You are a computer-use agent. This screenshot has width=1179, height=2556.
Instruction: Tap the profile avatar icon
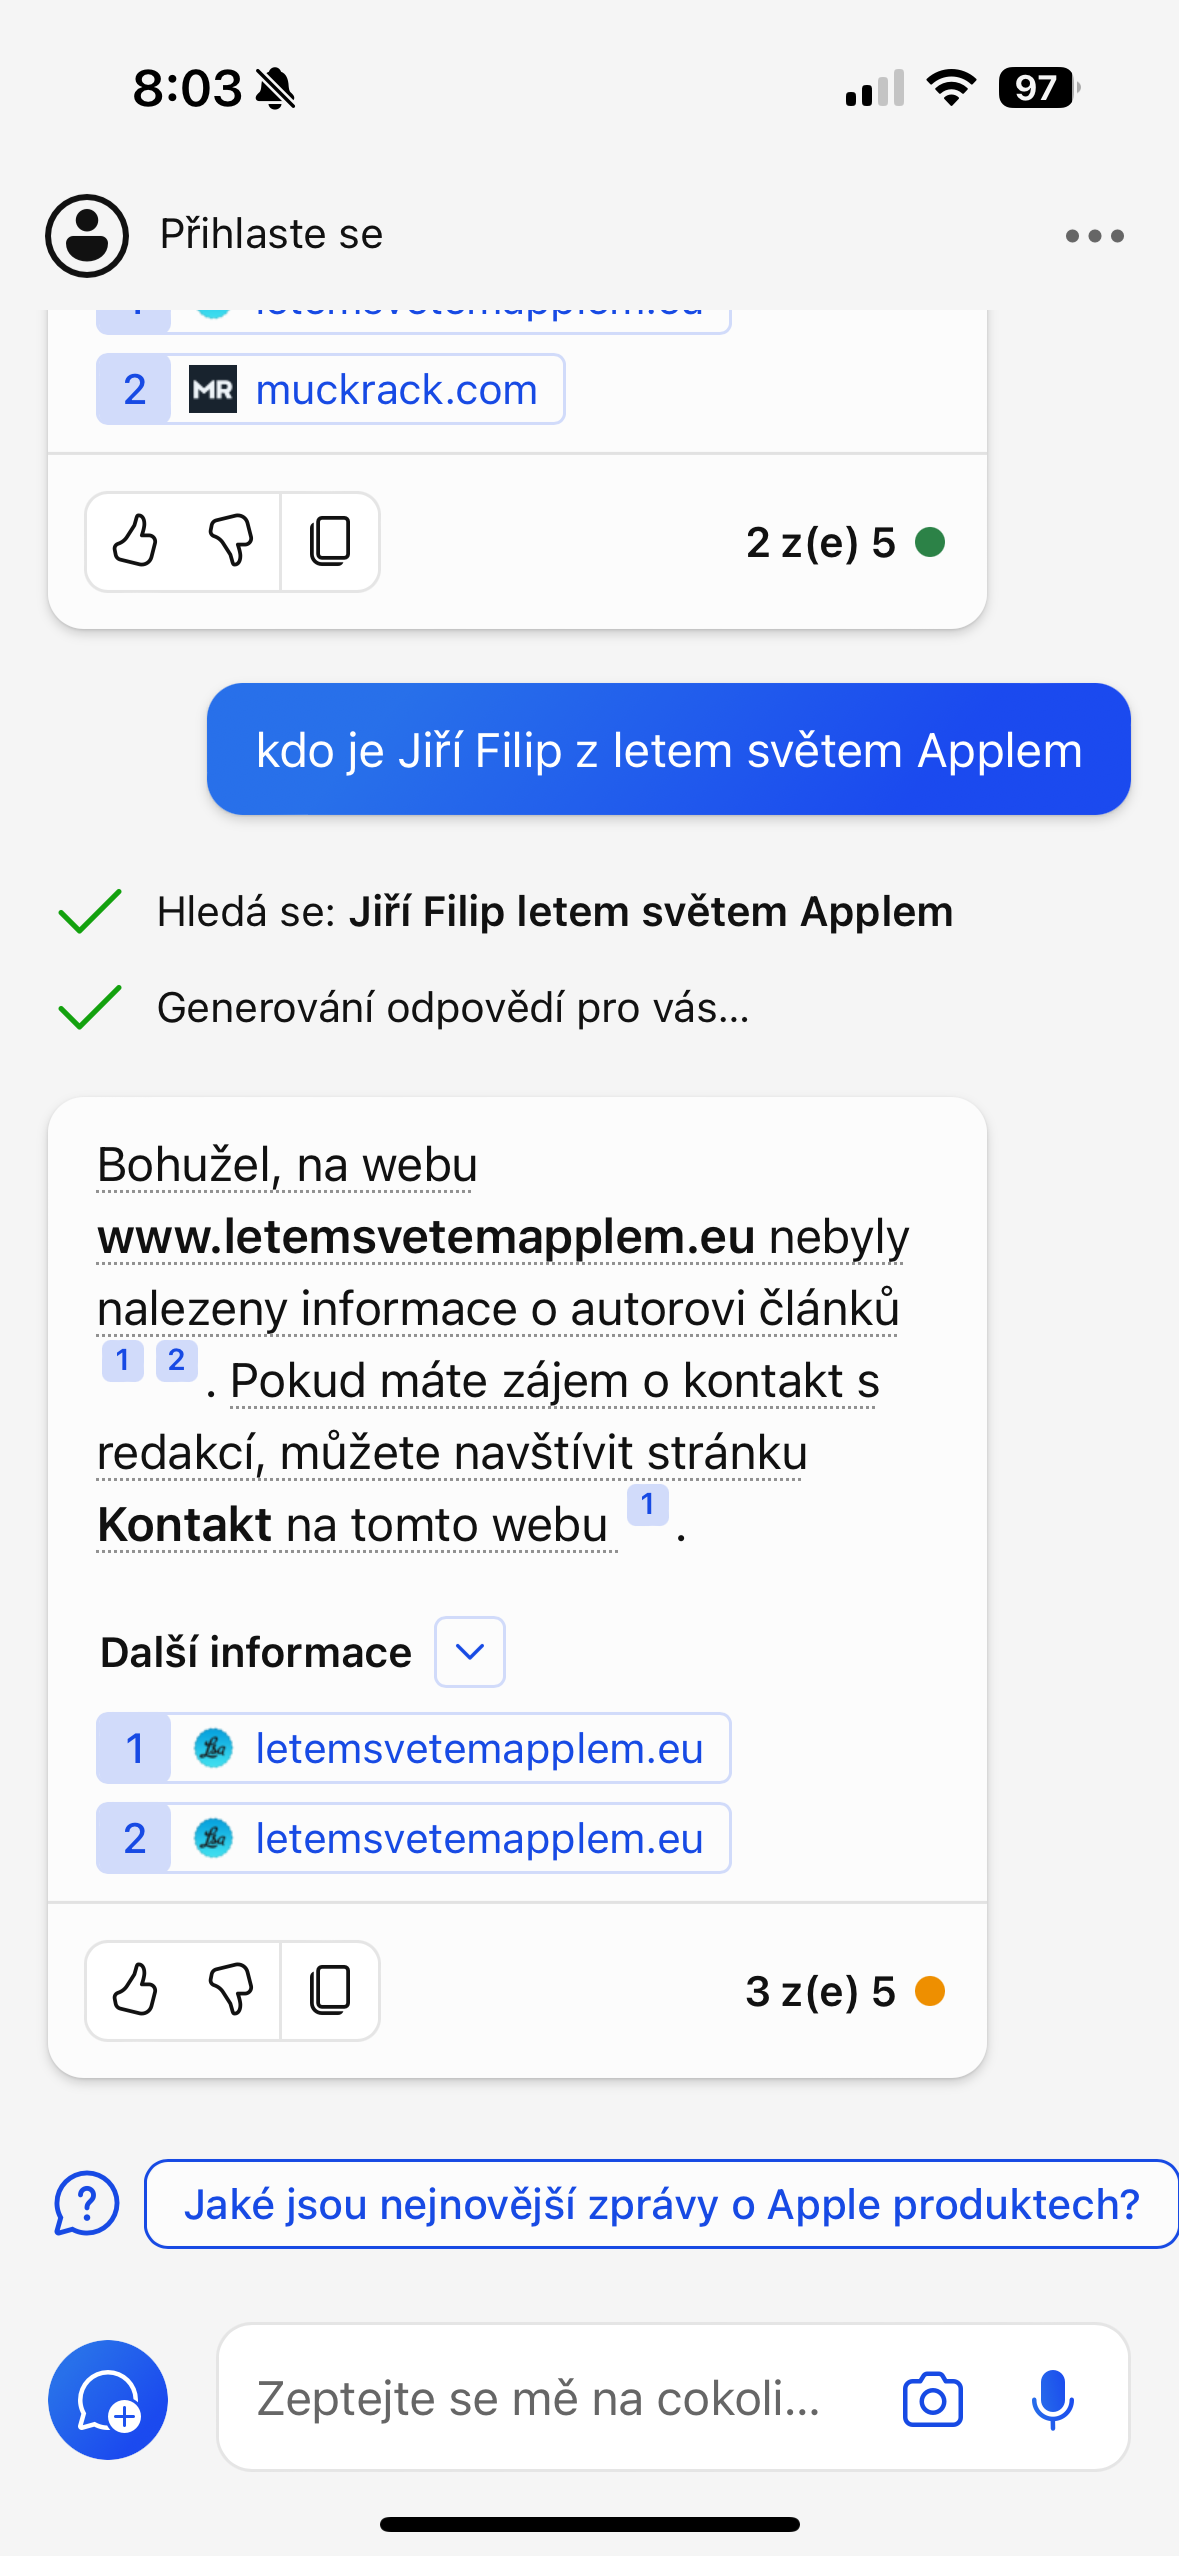pos(87,236)
